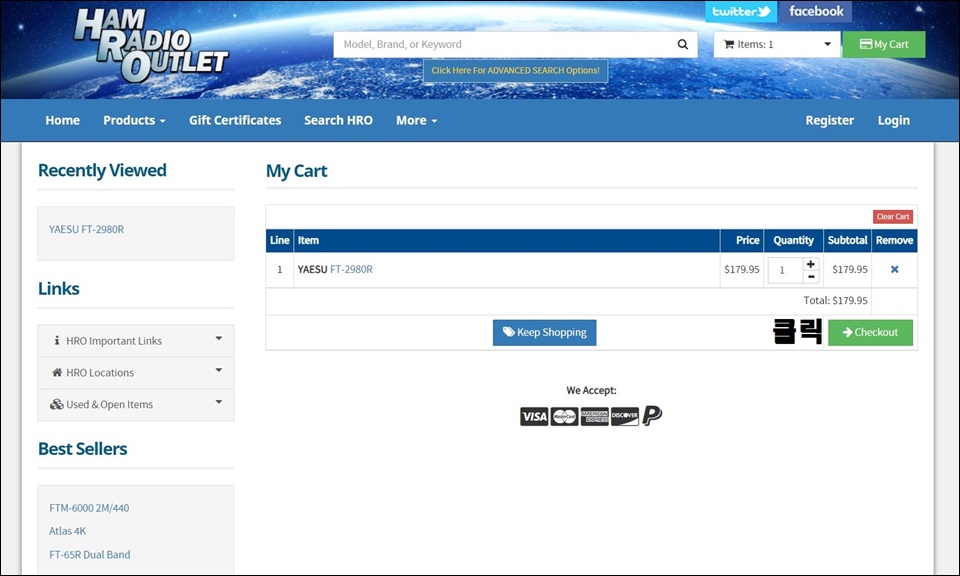Screen dimensions: 960x576
Task: Click the Ham Radio Outlet logo
Action: coord(151,46)
